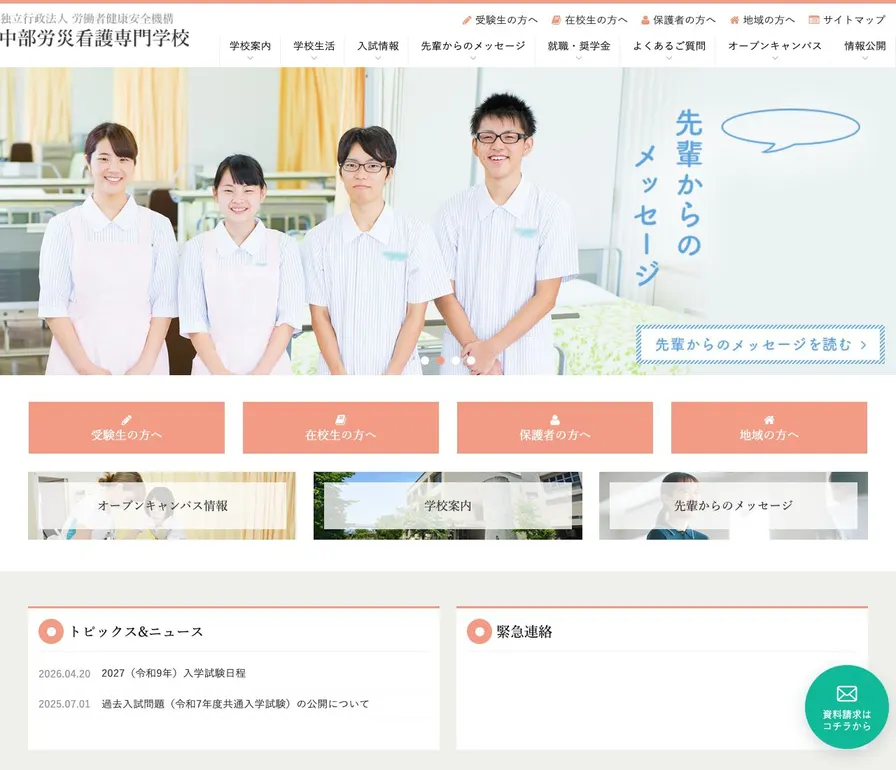896x770 pixels.
Task: Expand the chevron under 入試情報 menu
Action: coord(378,58)
